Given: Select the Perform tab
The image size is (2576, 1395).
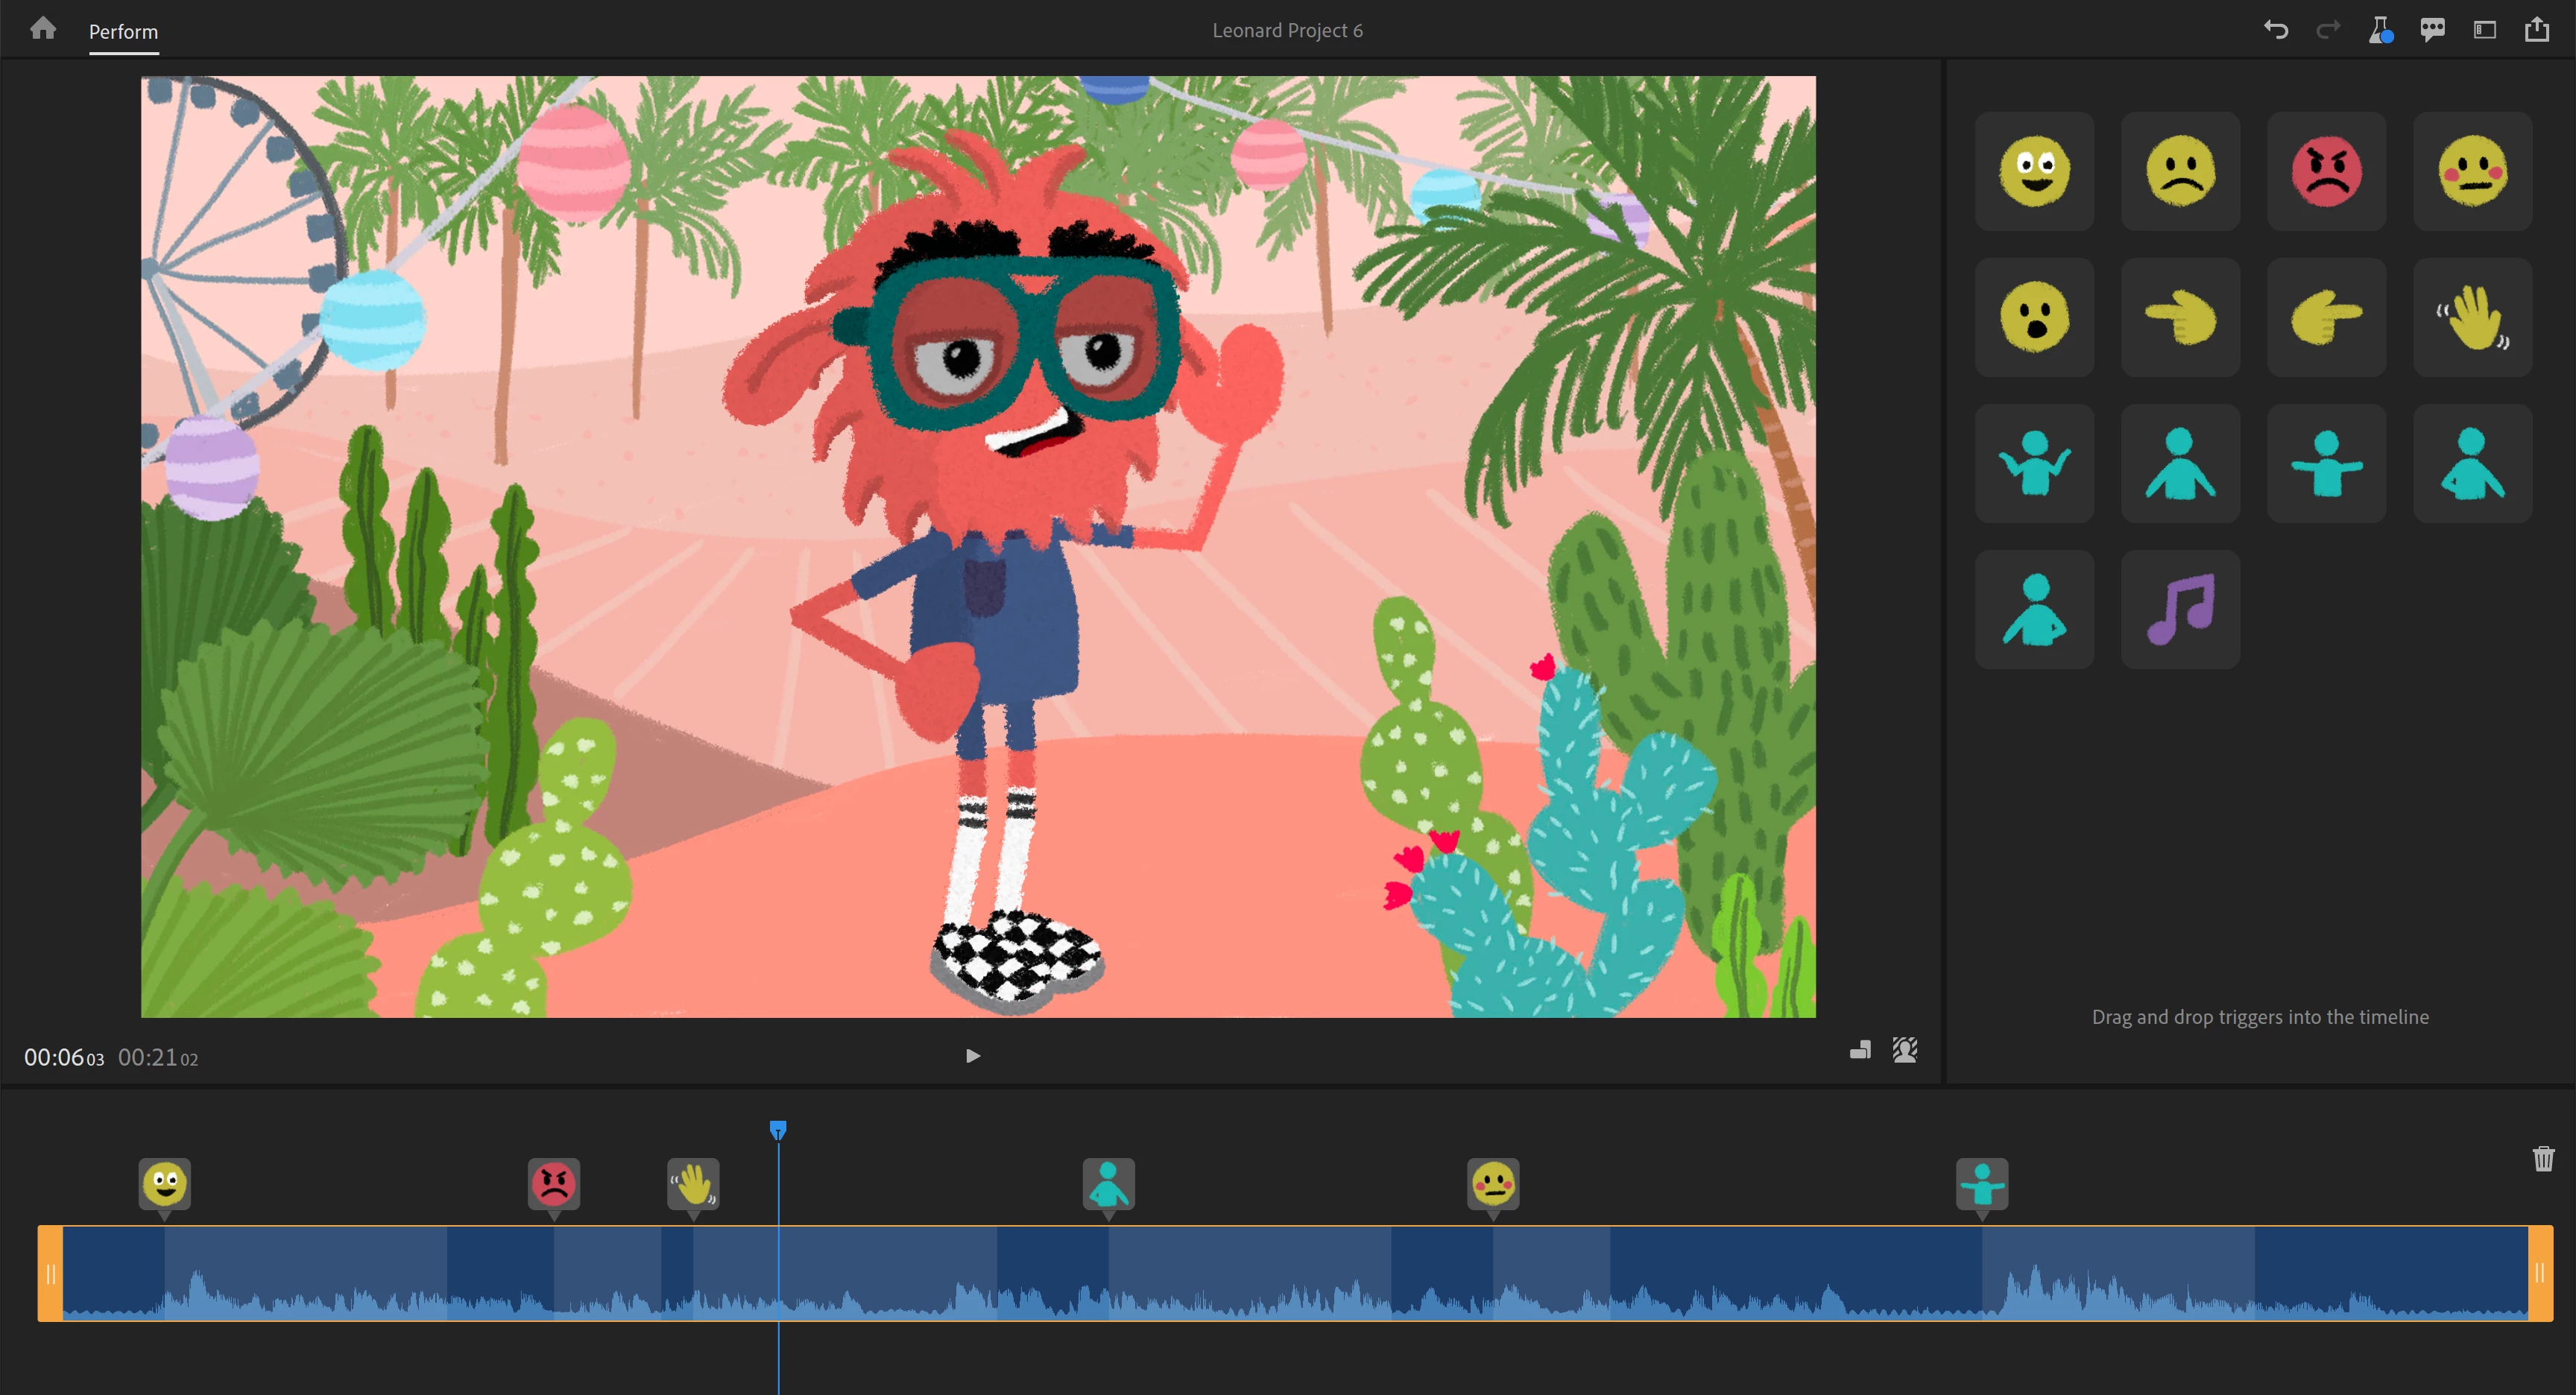Looking at the screenshot, I should [123, 32].
